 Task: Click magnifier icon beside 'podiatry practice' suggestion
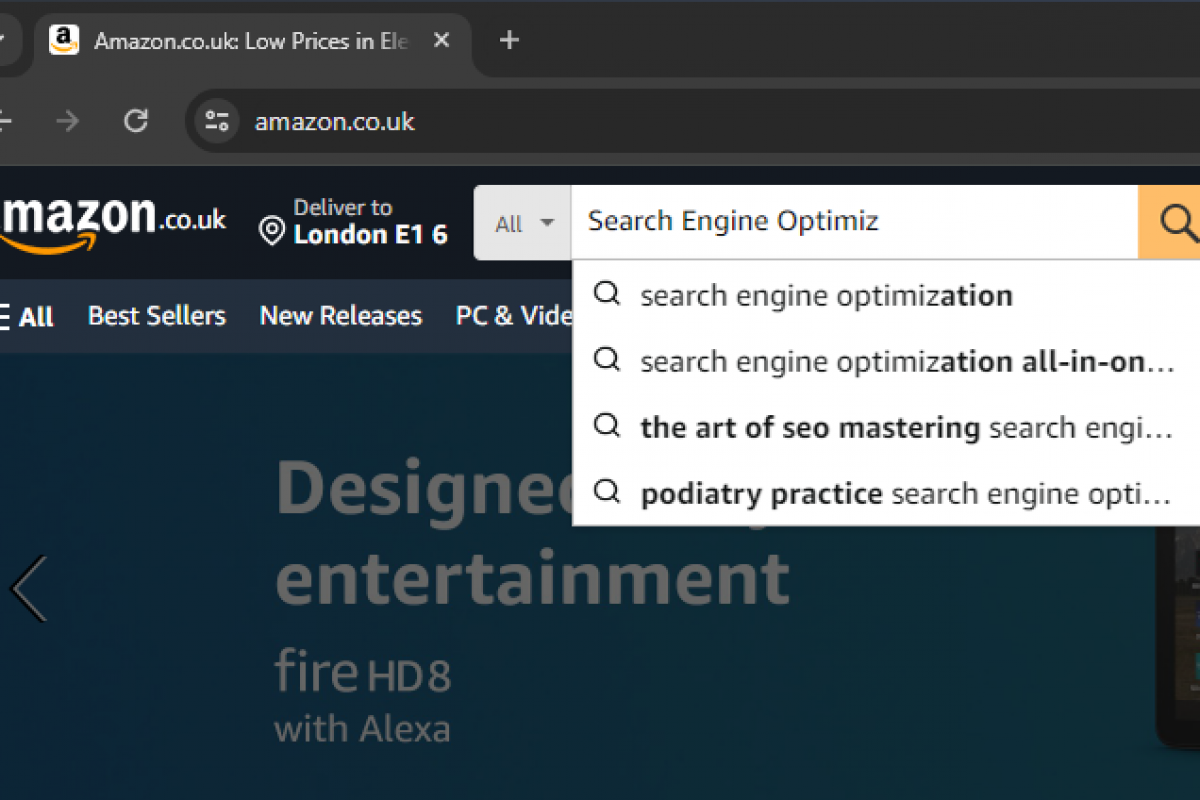click(x=607, y=491)
